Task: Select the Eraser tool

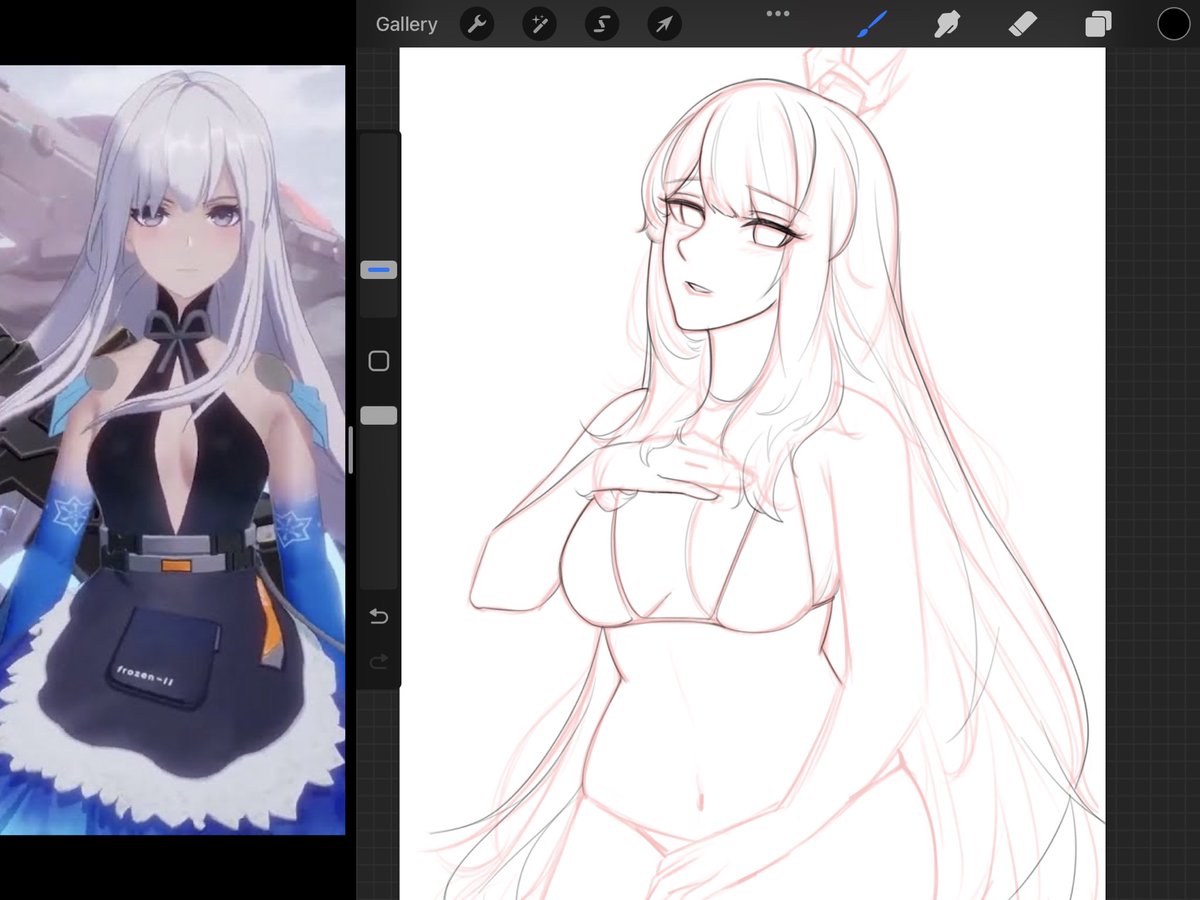Action: click(x=1022, y=24)
